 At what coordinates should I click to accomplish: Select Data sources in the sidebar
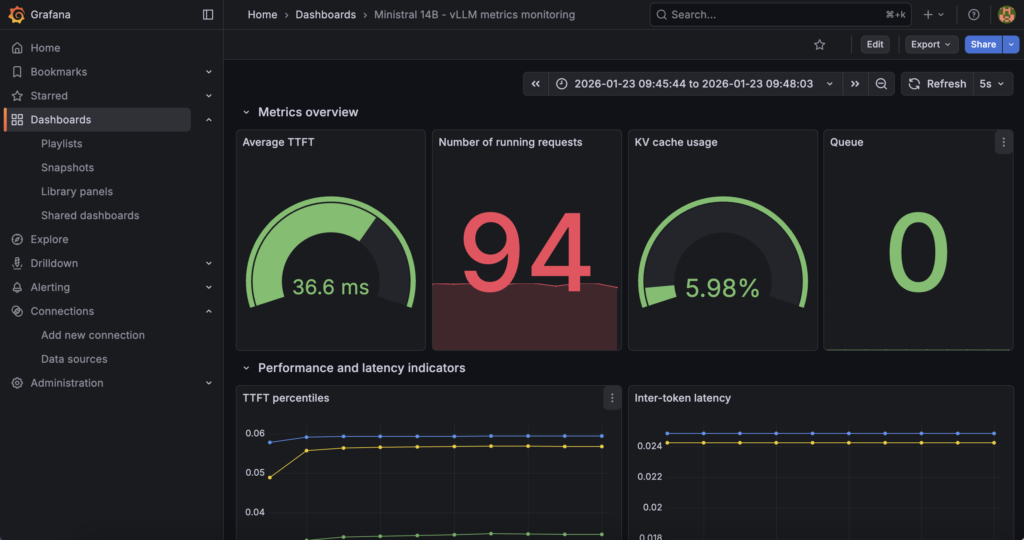74,359
